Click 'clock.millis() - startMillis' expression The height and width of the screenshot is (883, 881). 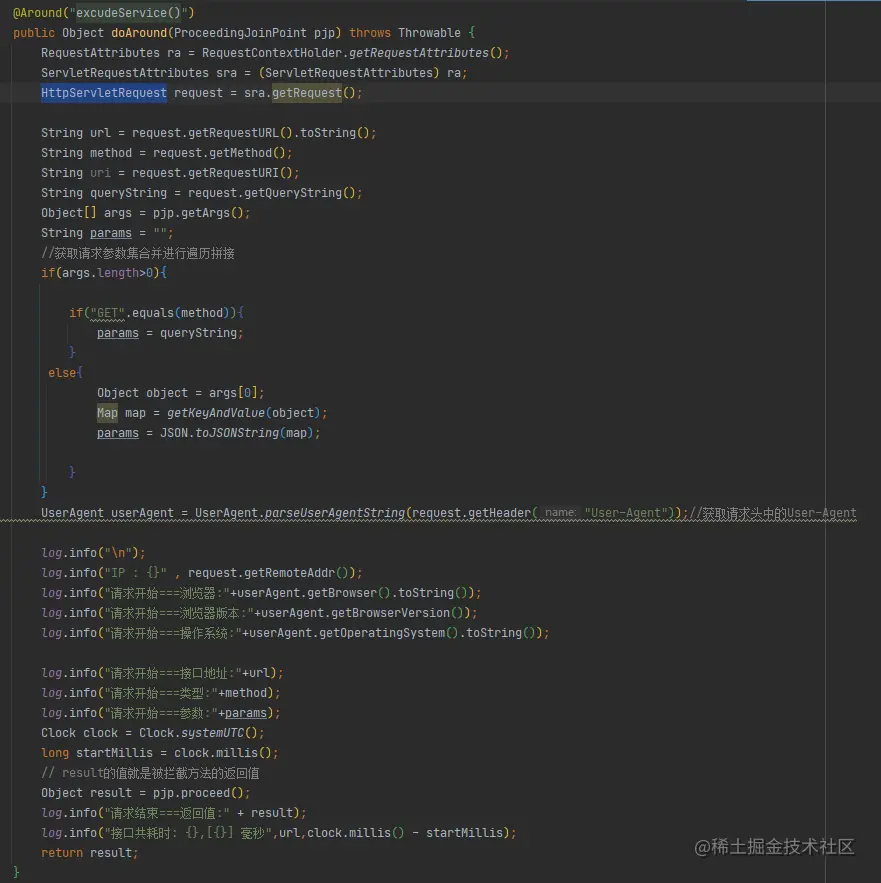[404, 833]
